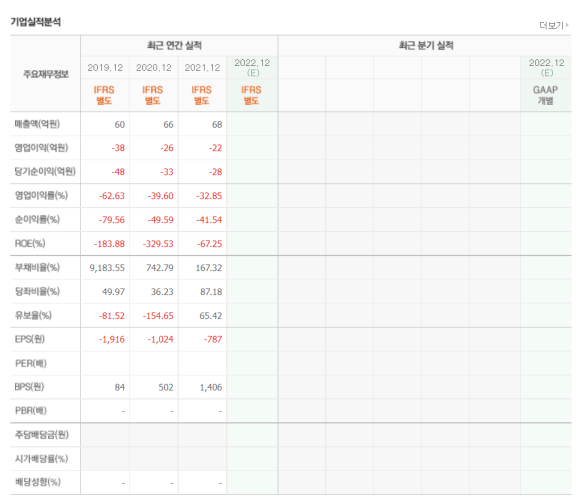Click the operating margin value -32.85
Image resolution: width=580 pixels, height=502 pixels.
tap(209, 196)
